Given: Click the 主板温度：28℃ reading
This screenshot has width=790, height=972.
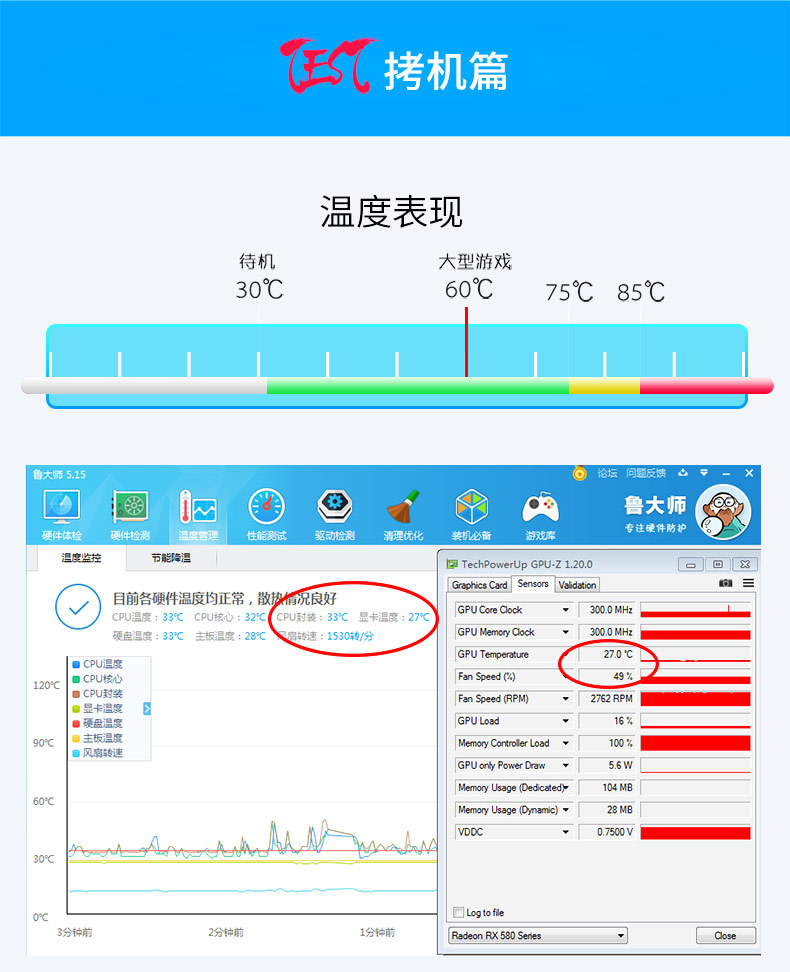Looking at the screenshot, I should coord(230,636).
